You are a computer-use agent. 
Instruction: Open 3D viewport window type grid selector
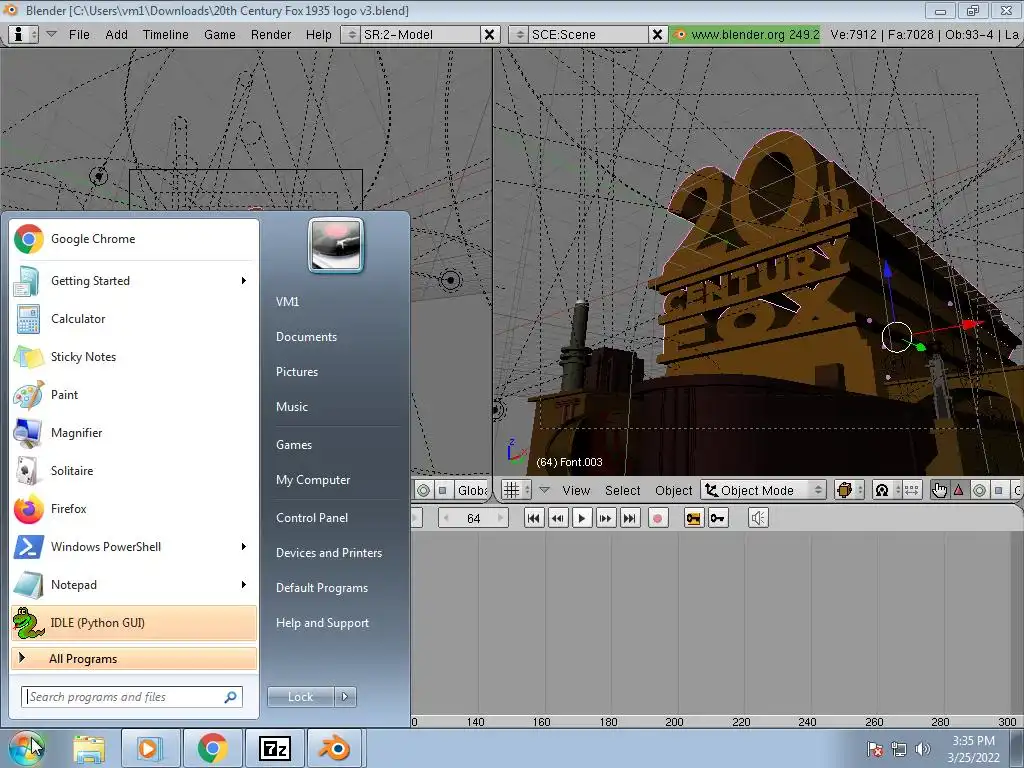(517, 490)
